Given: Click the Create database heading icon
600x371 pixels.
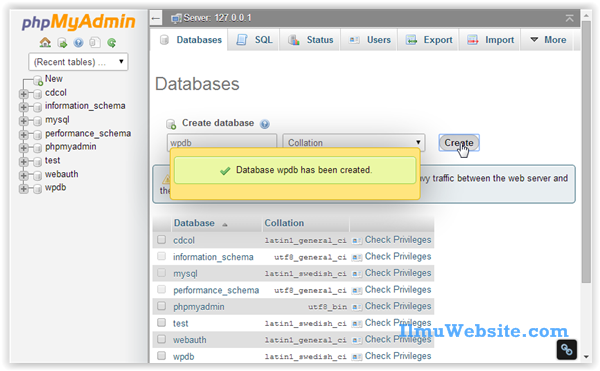Looking at the screenshot, I should (x=171, y=124).
